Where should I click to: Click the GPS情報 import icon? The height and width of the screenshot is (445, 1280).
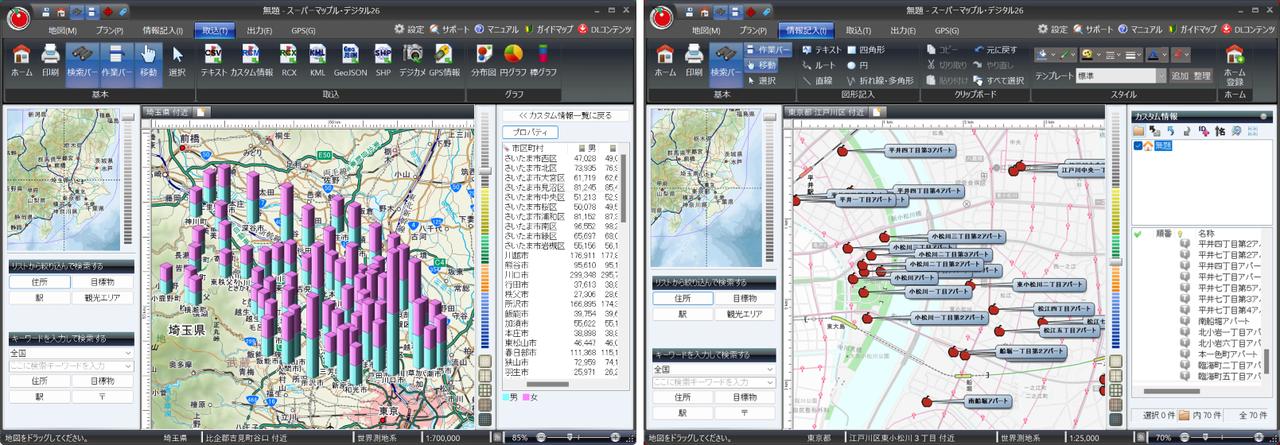pos(444,60)
